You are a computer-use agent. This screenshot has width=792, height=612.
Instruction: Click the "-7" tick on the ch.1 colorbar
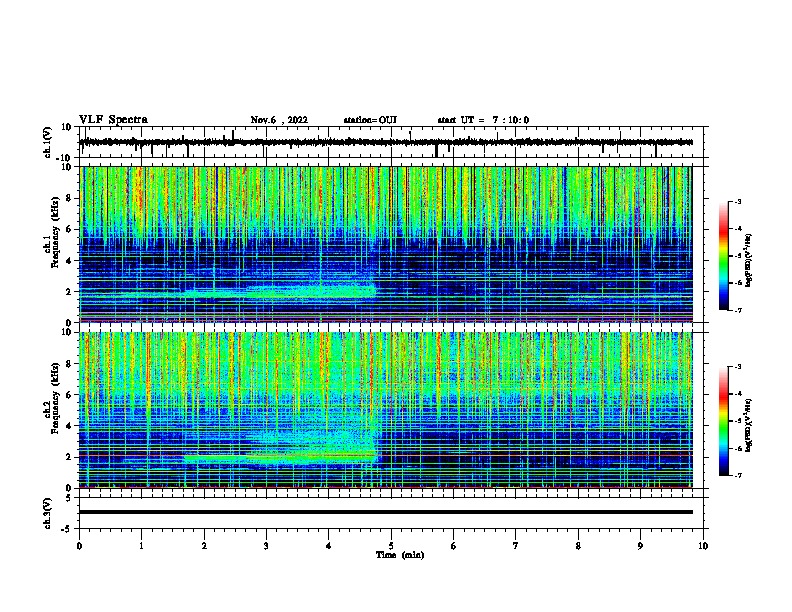737,310
